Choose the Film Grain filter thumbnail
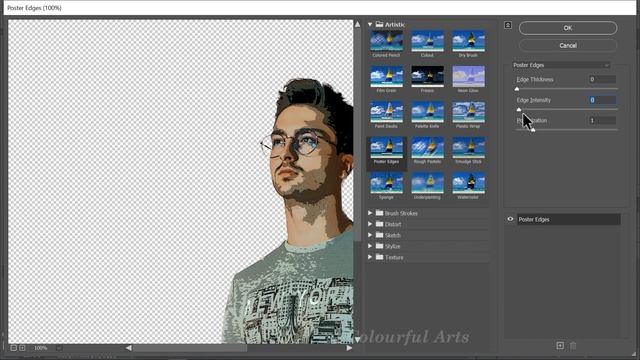 [386, 76]
